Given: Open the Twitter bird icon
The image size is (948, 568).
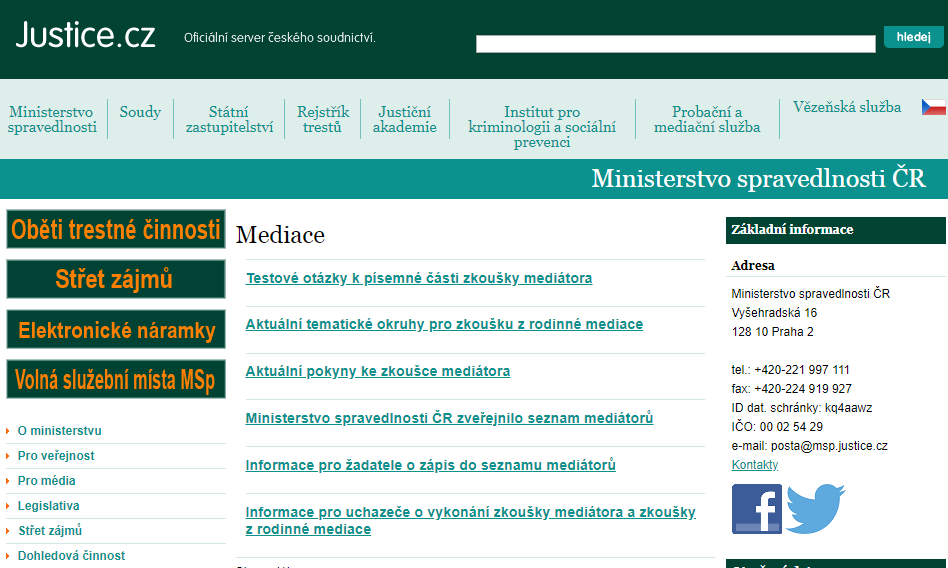Looking at the screenshot, I should (815, 508).
